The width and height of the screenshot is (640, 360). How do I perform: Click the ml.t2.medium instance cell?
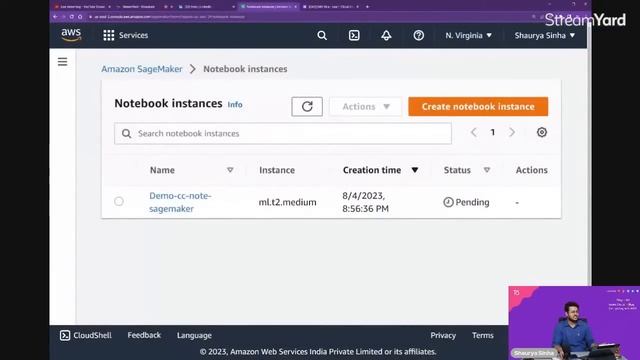tap(287, 202)
